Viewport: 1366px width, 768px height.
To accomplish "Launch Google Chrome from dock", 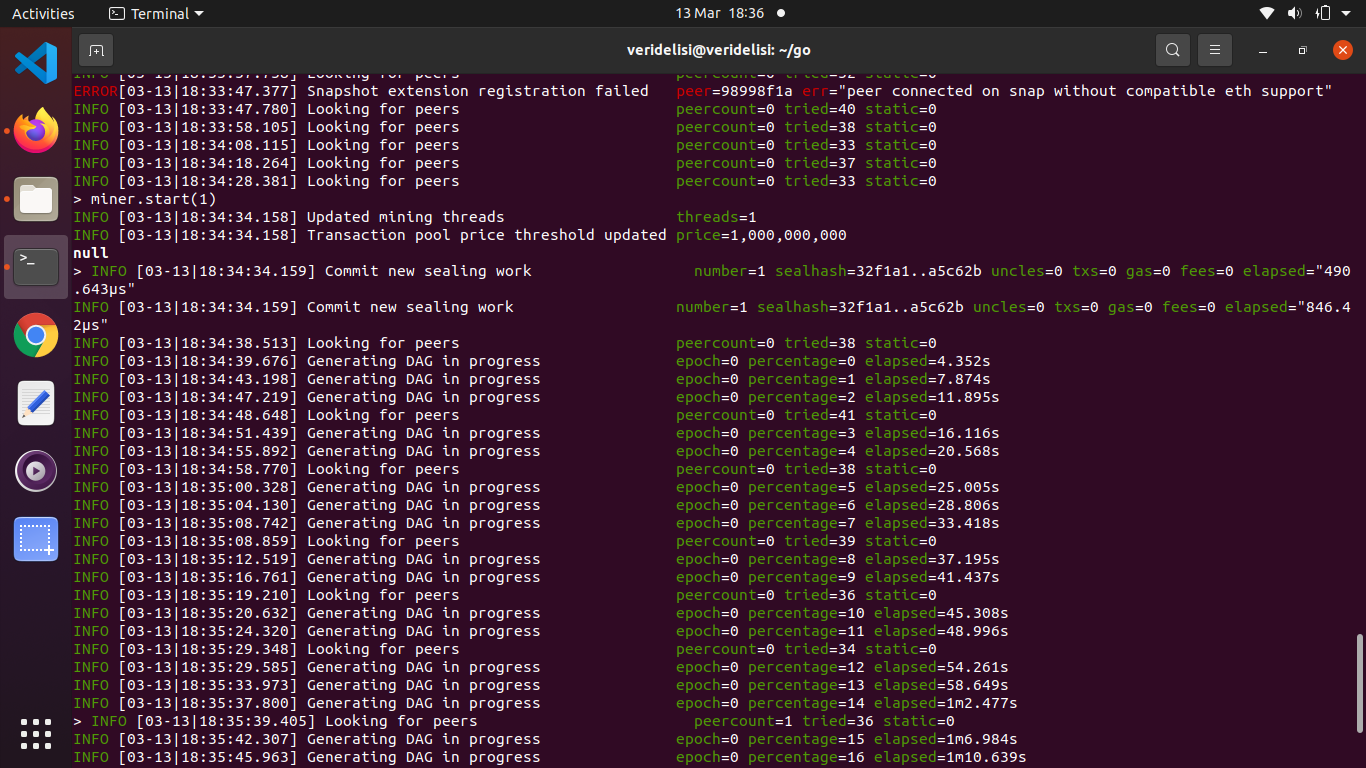I will pyautogui.click(x=36, y=335).
